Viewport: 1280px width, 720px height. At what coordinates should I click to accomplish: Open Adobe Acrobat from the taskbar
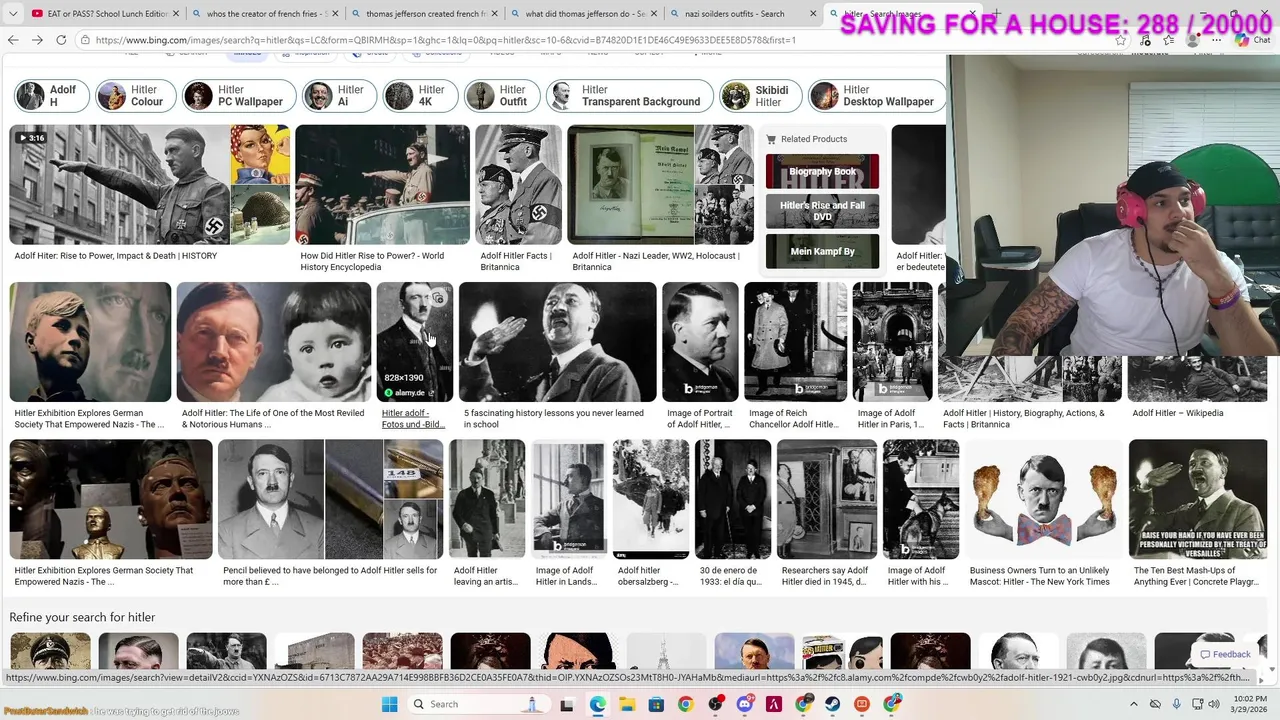(x=774, y=704)
